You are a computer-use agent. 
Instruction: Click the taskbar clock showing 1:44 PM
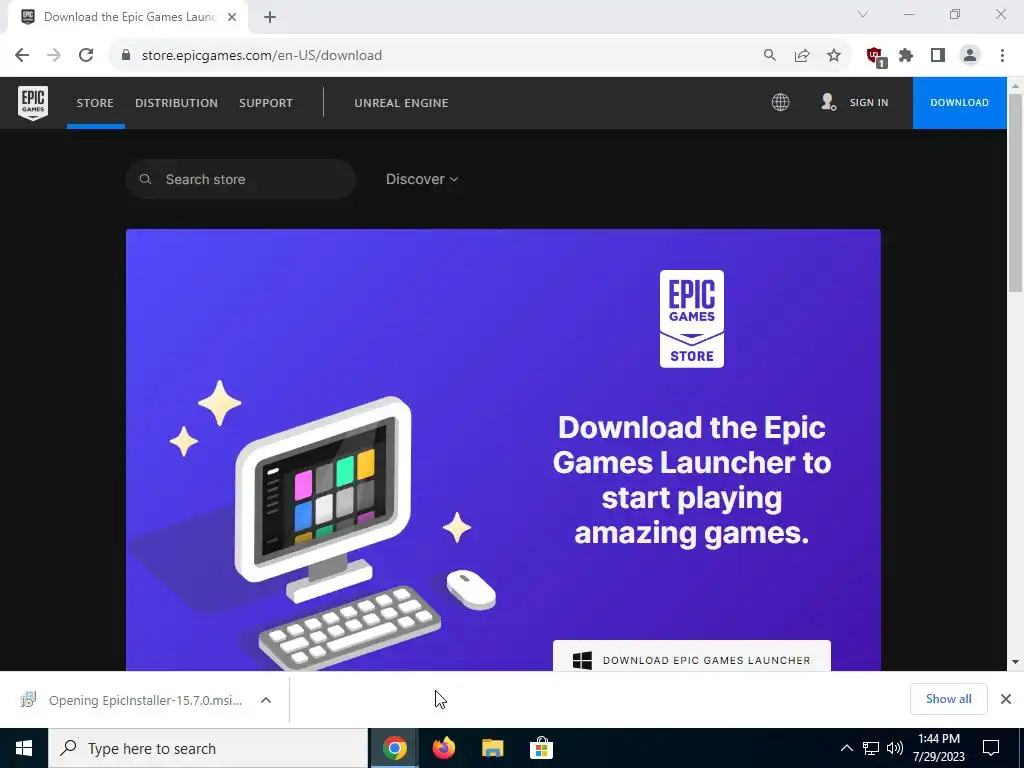(x=938, y=748)
